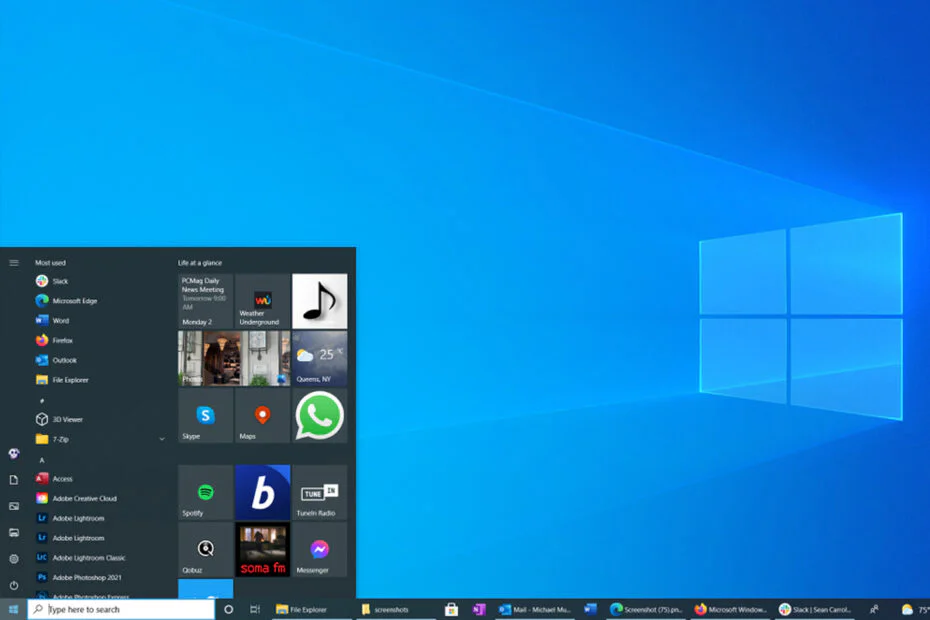
Task: Open the Qobuz tile
Action: click(x=205, y=549)
